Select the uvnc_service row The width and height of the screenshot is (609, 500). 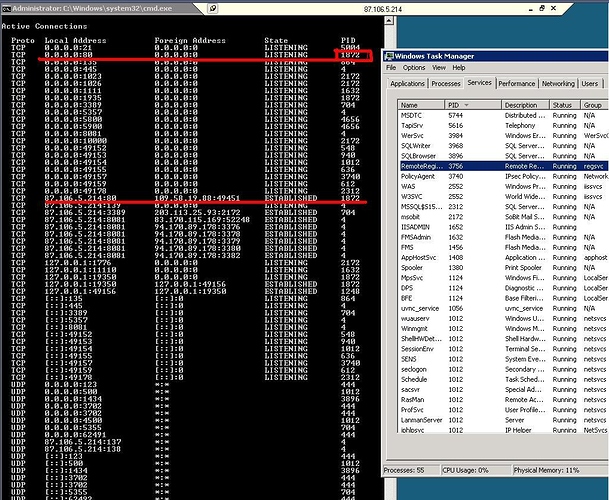pyautogui.click(x=503, y=308)
